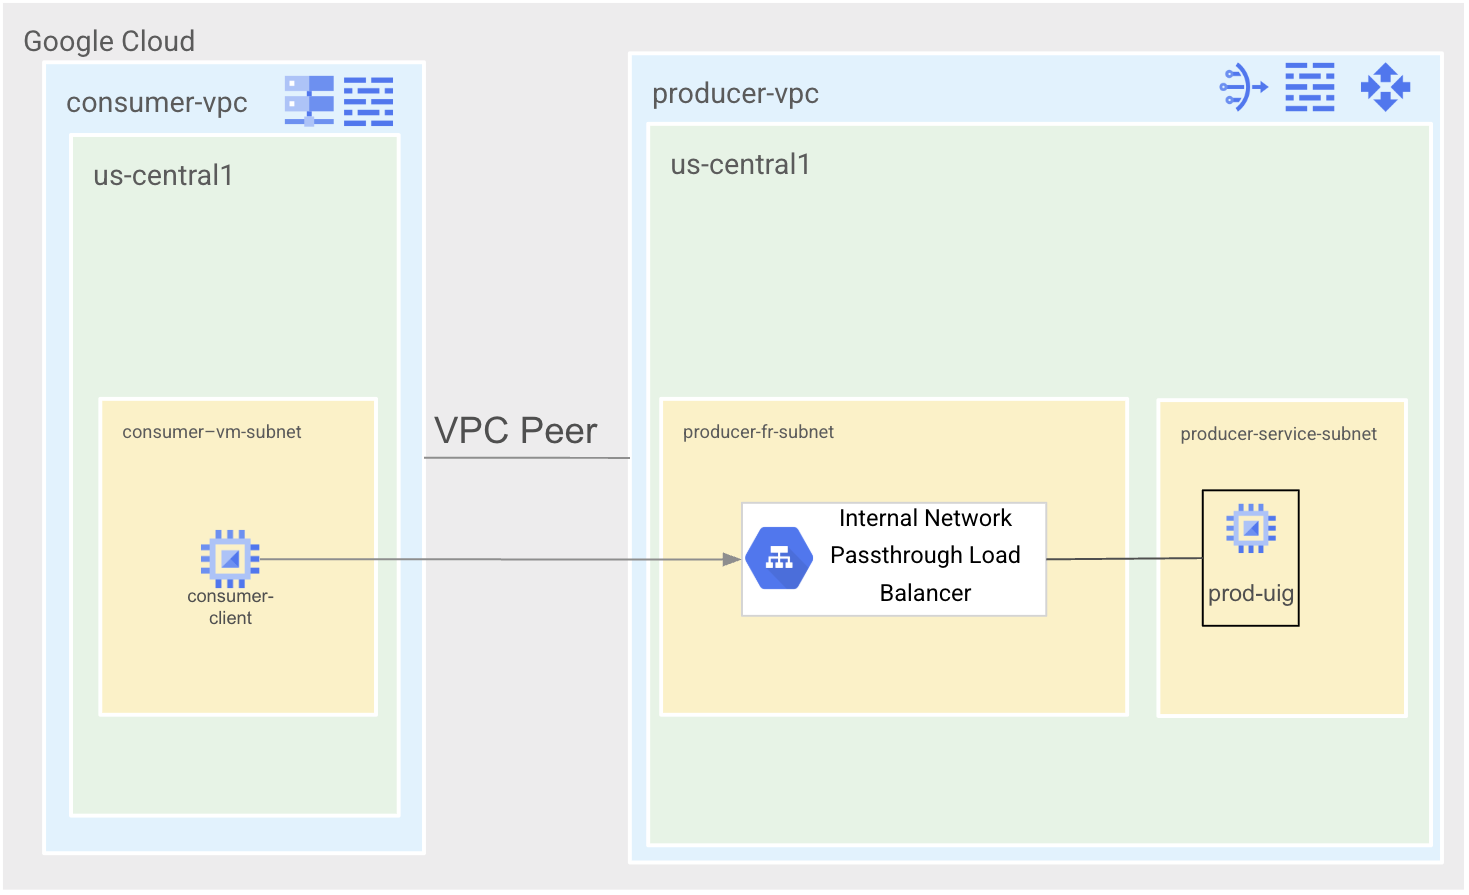Click the consumer-client text label
The width and height of the screenshot is (1469, 895).
pyautogui.click(x=230, y=607)
